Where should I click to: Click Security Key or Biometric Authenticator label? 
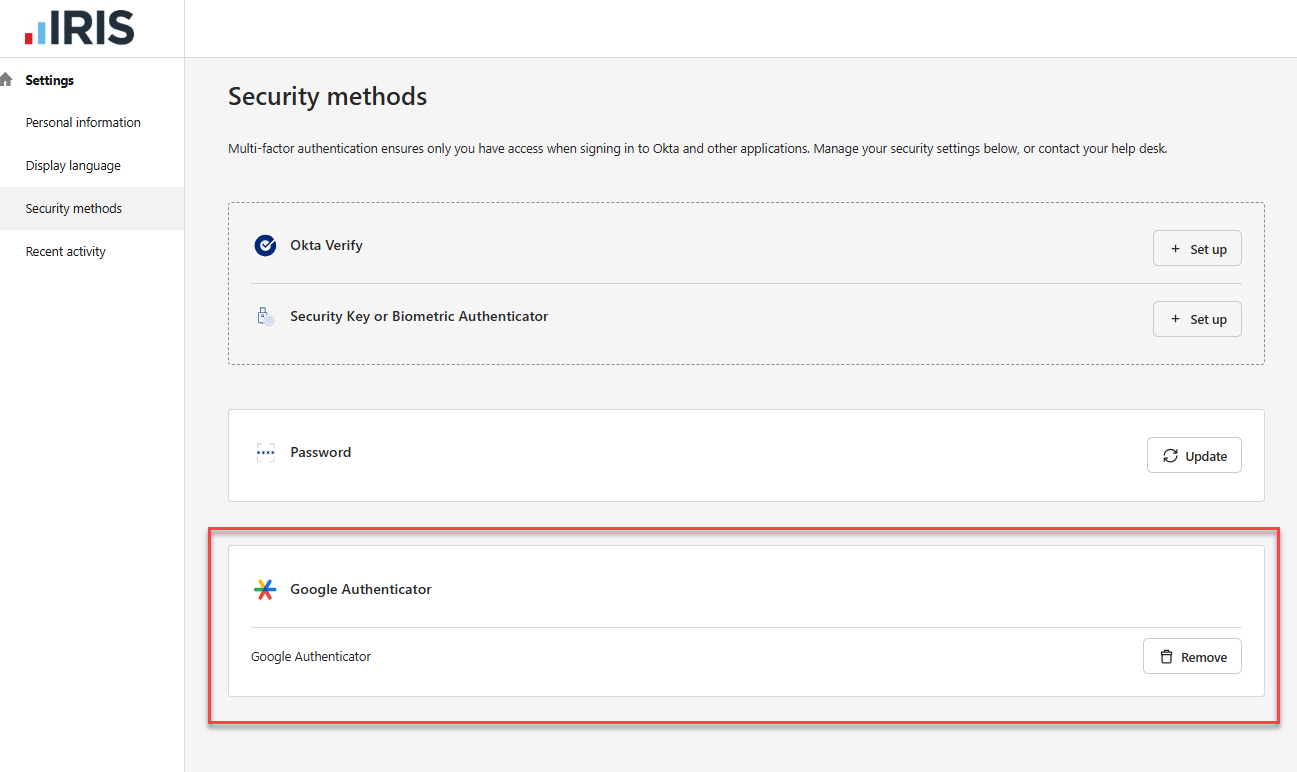pyautogui.click(x=419, y=316)
